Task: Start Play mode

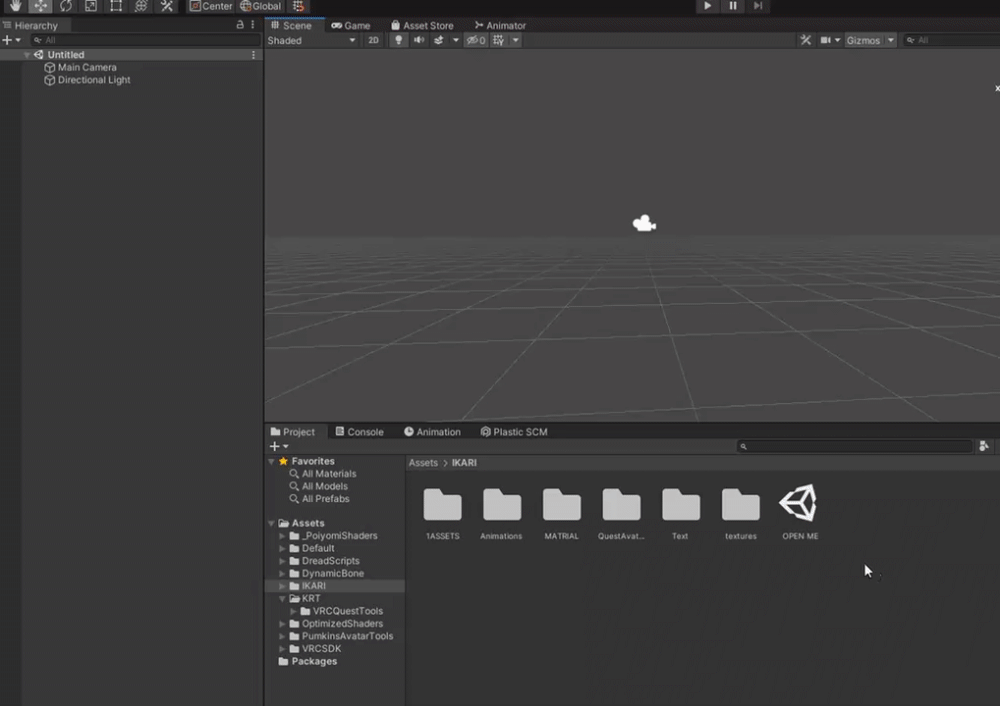Action: coord(707,6)
